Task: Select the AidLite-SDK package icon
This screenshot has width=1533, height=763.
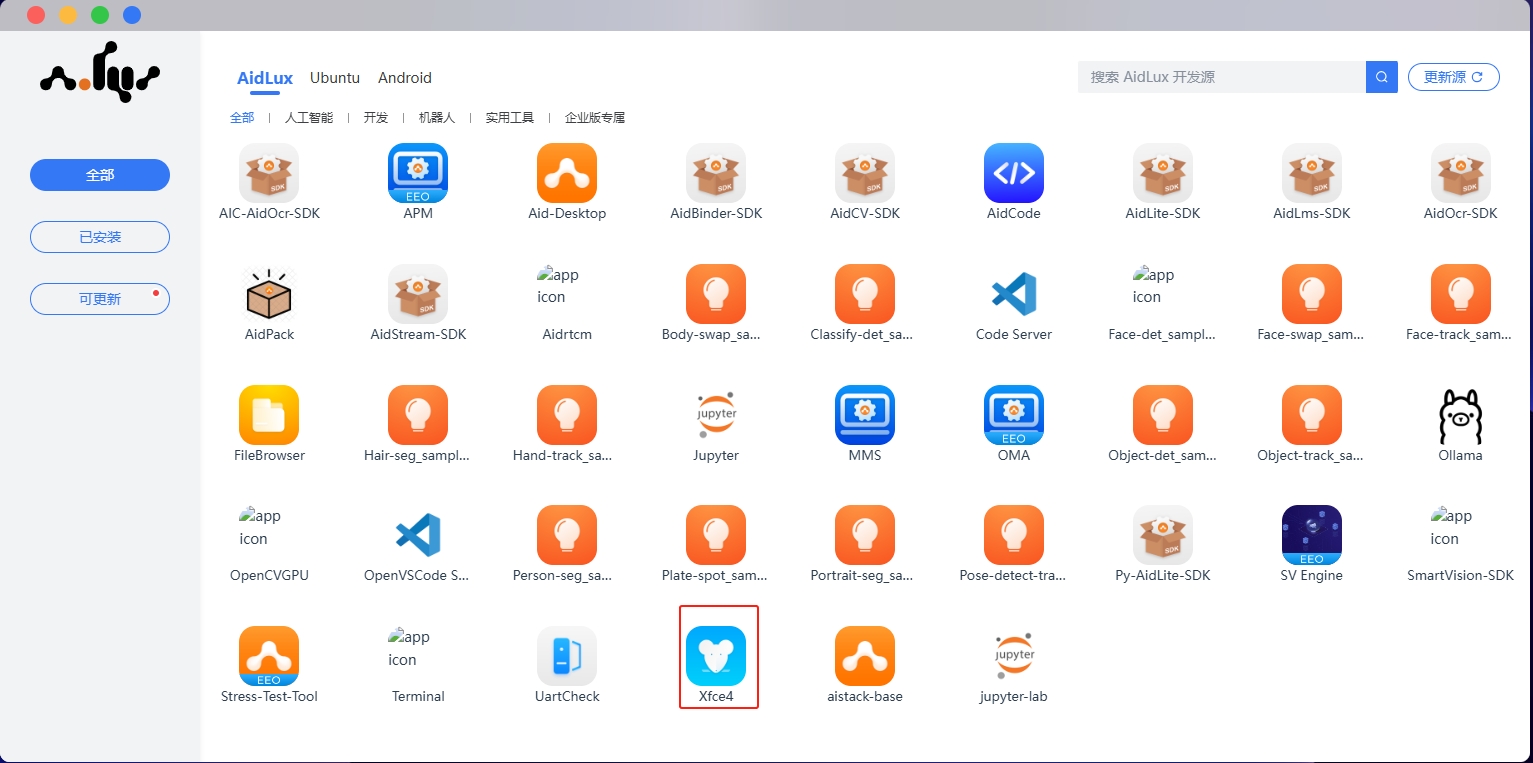Action: pos(1163,173)
